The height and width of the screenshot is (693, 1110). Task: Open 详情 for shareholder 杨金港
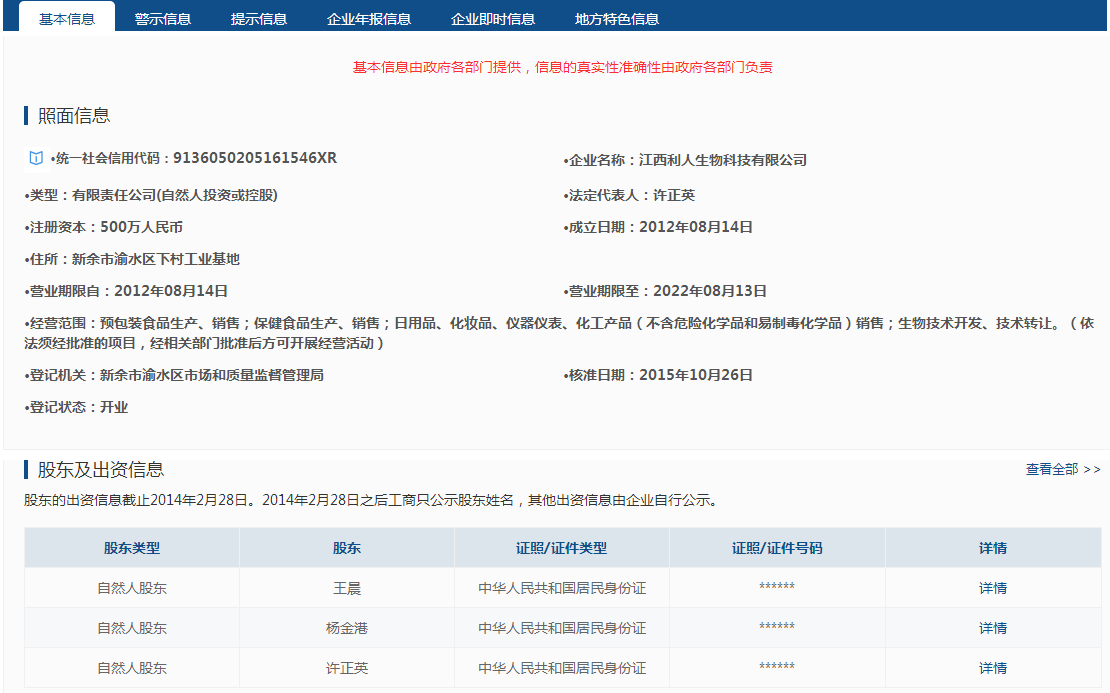click(x=992, y=628)
